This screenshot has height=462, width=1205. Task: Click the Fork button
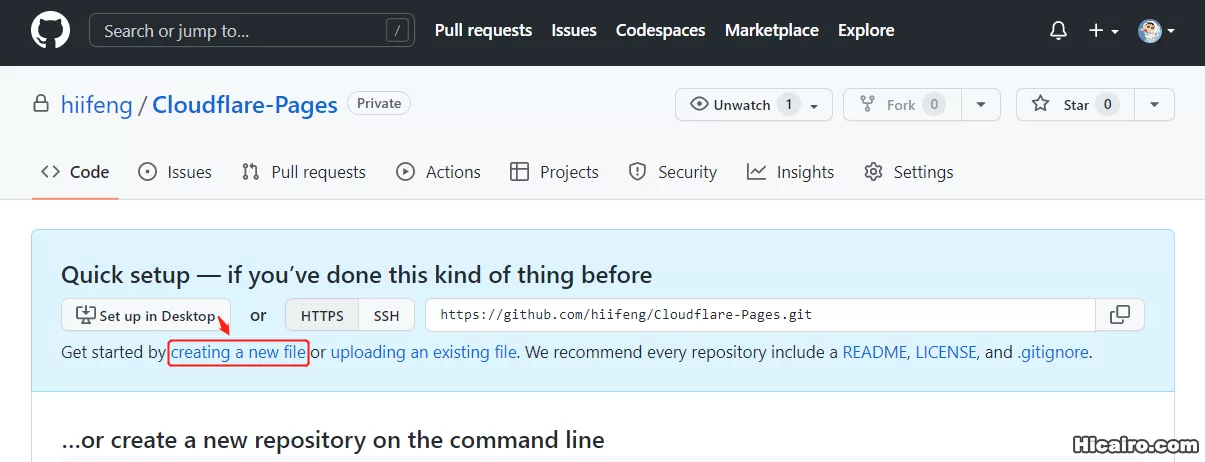902,105
